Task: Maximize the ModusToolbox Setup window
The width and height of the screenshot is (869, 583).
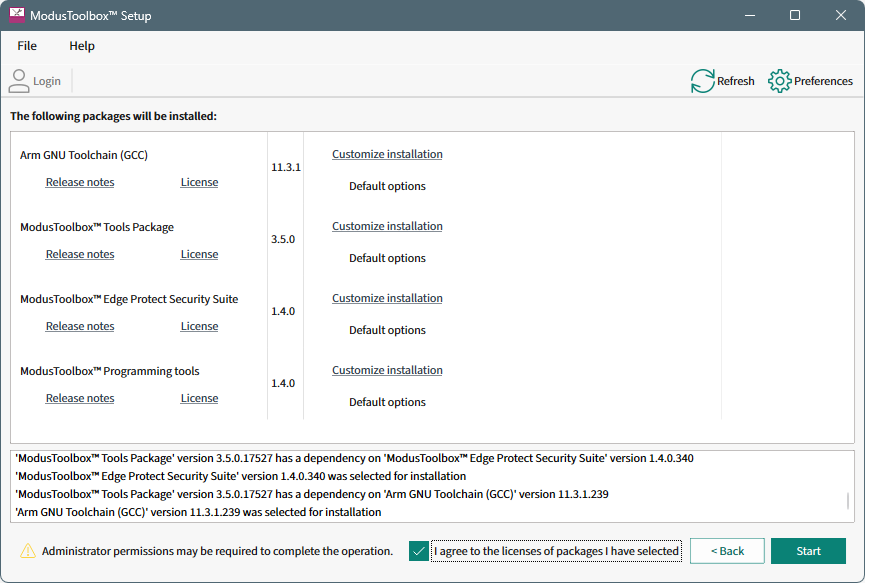Action: tap(794, 16)
